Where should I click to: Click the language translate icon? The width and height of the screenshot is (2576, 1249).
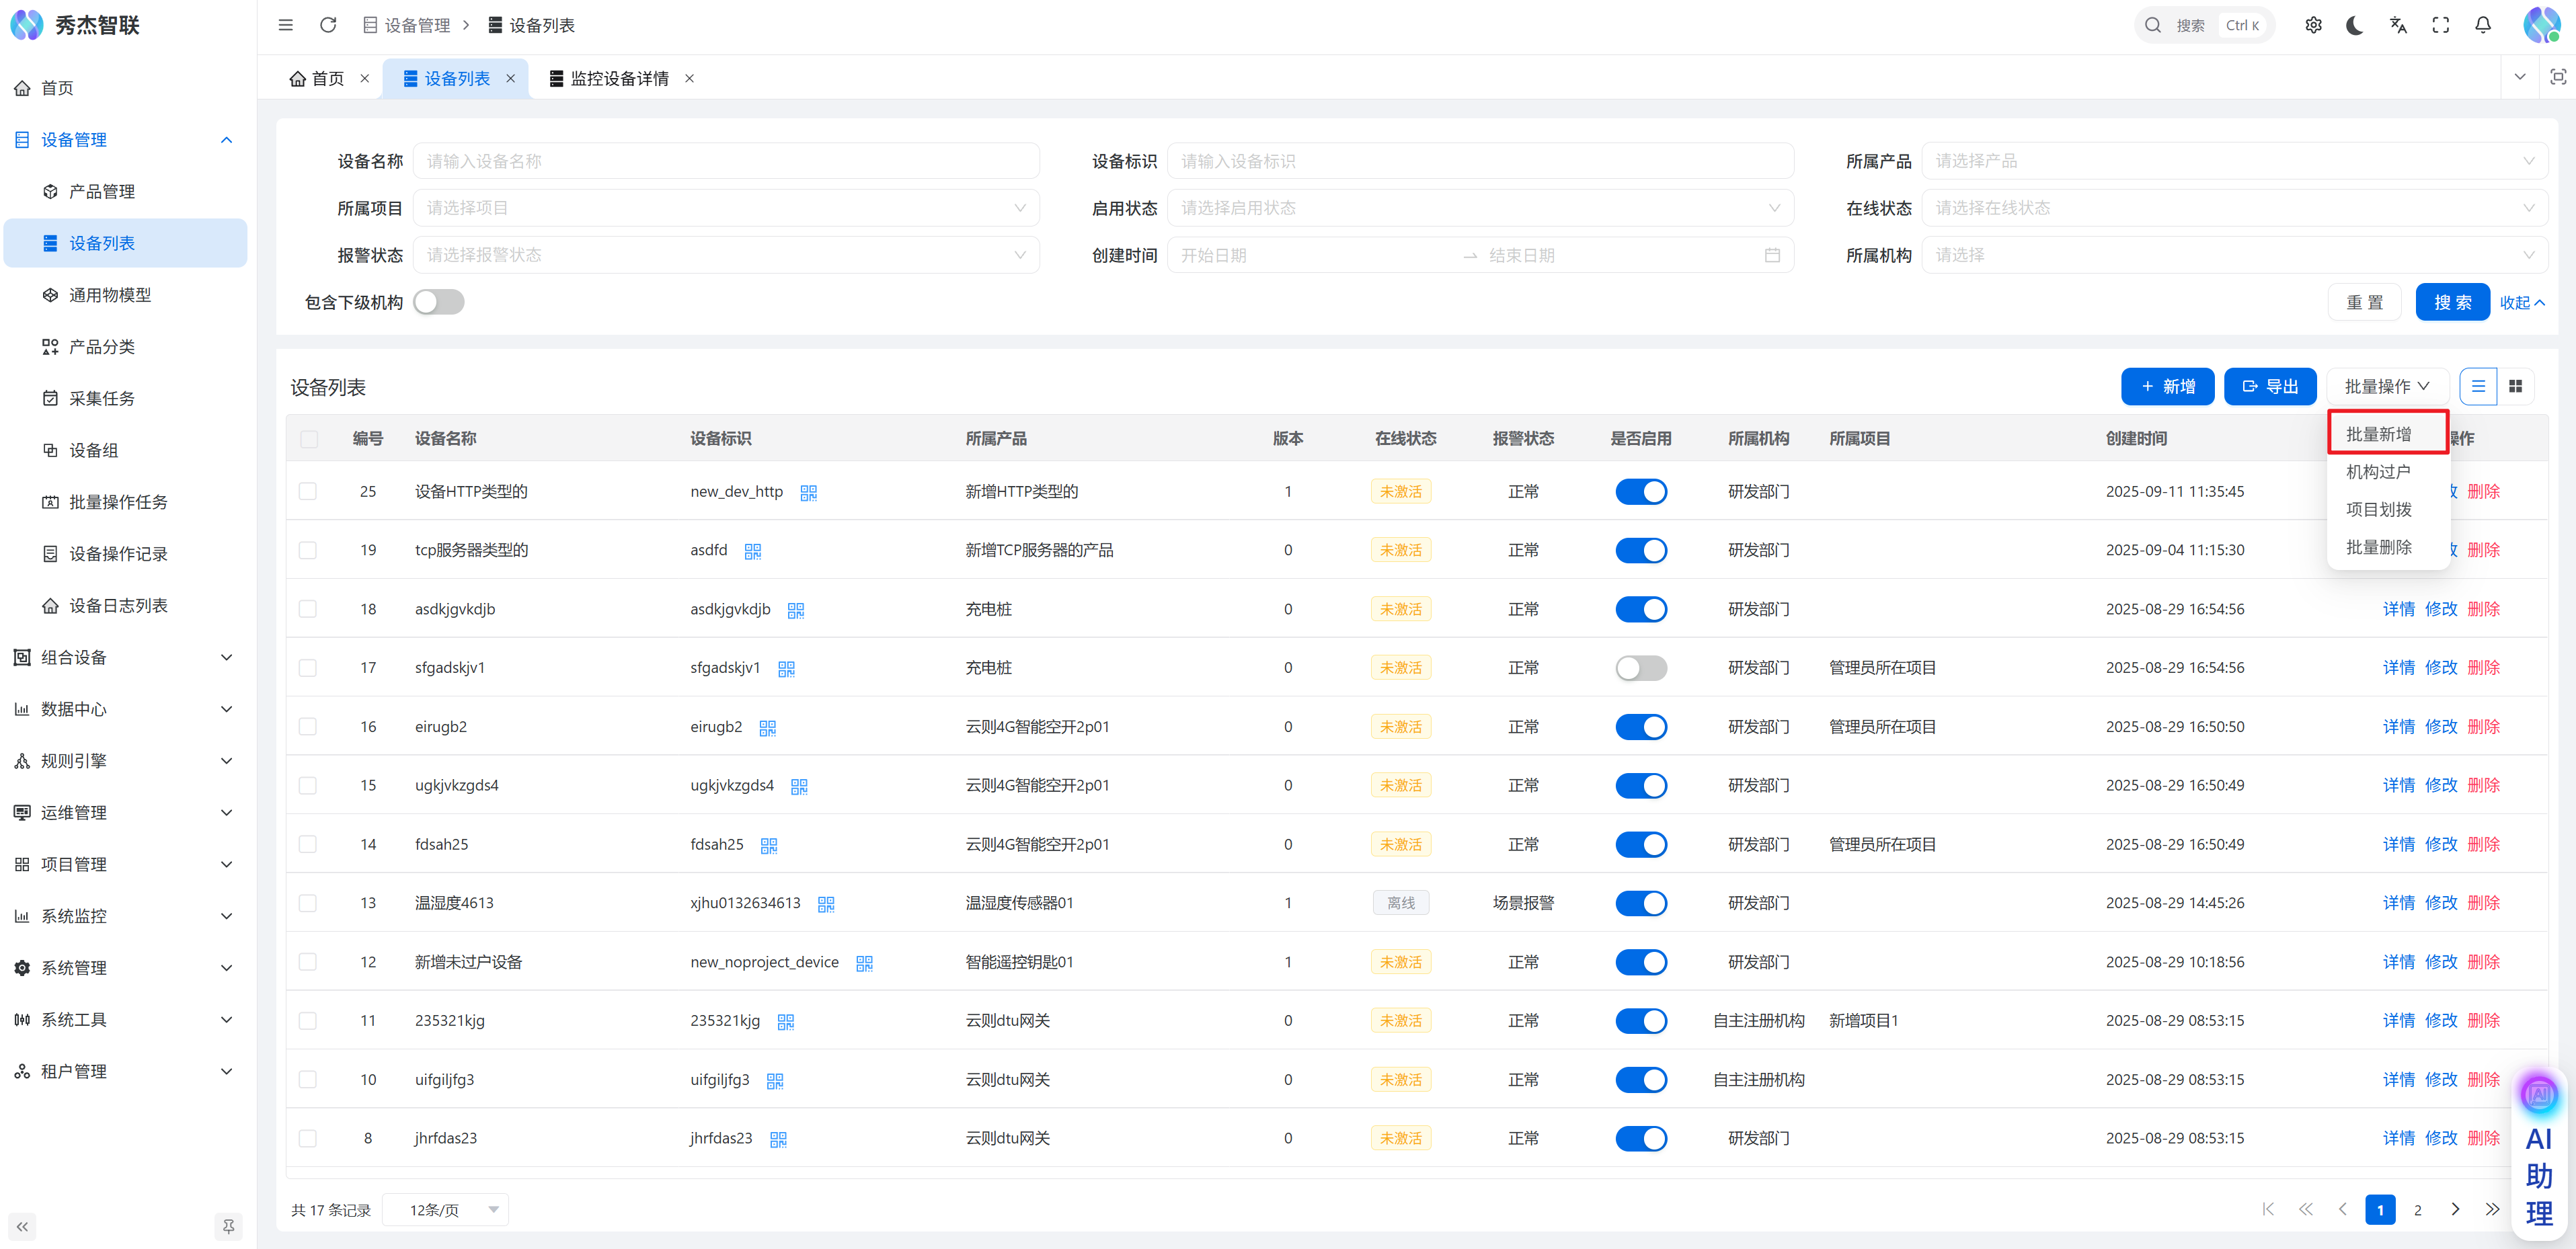pyautogui.click(x=2398, y=25)
